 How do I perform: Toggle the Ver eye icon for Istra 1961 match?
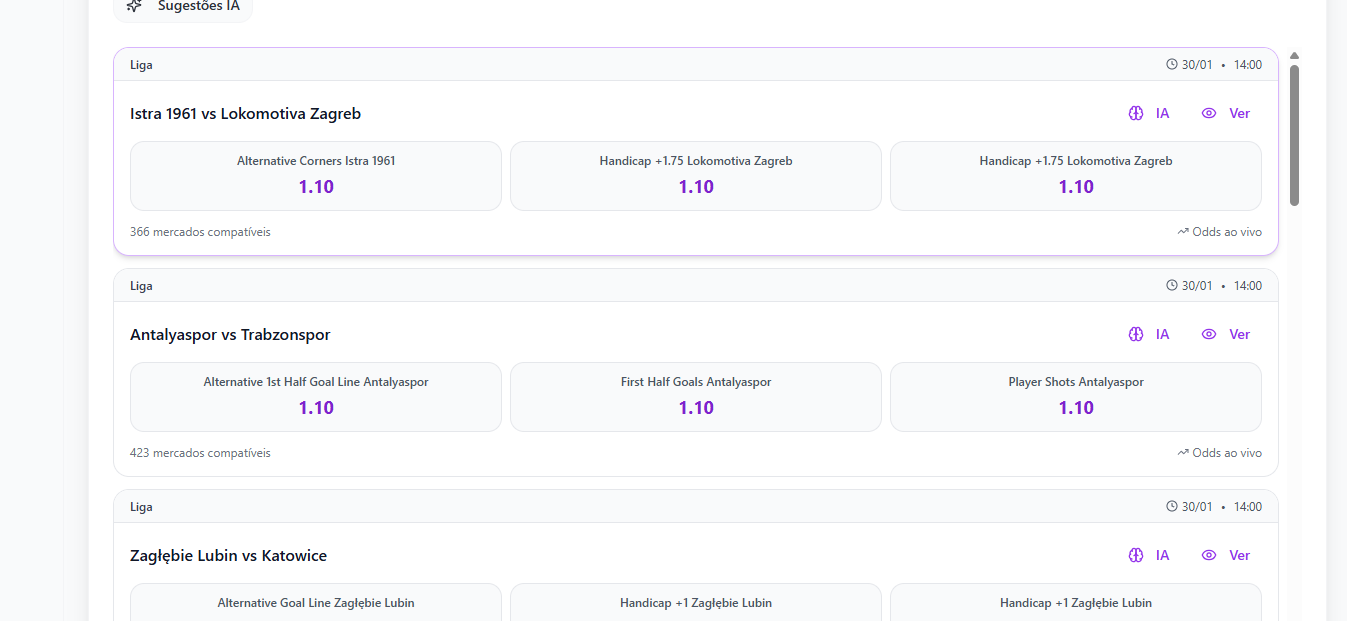(x=1208, y=113)
